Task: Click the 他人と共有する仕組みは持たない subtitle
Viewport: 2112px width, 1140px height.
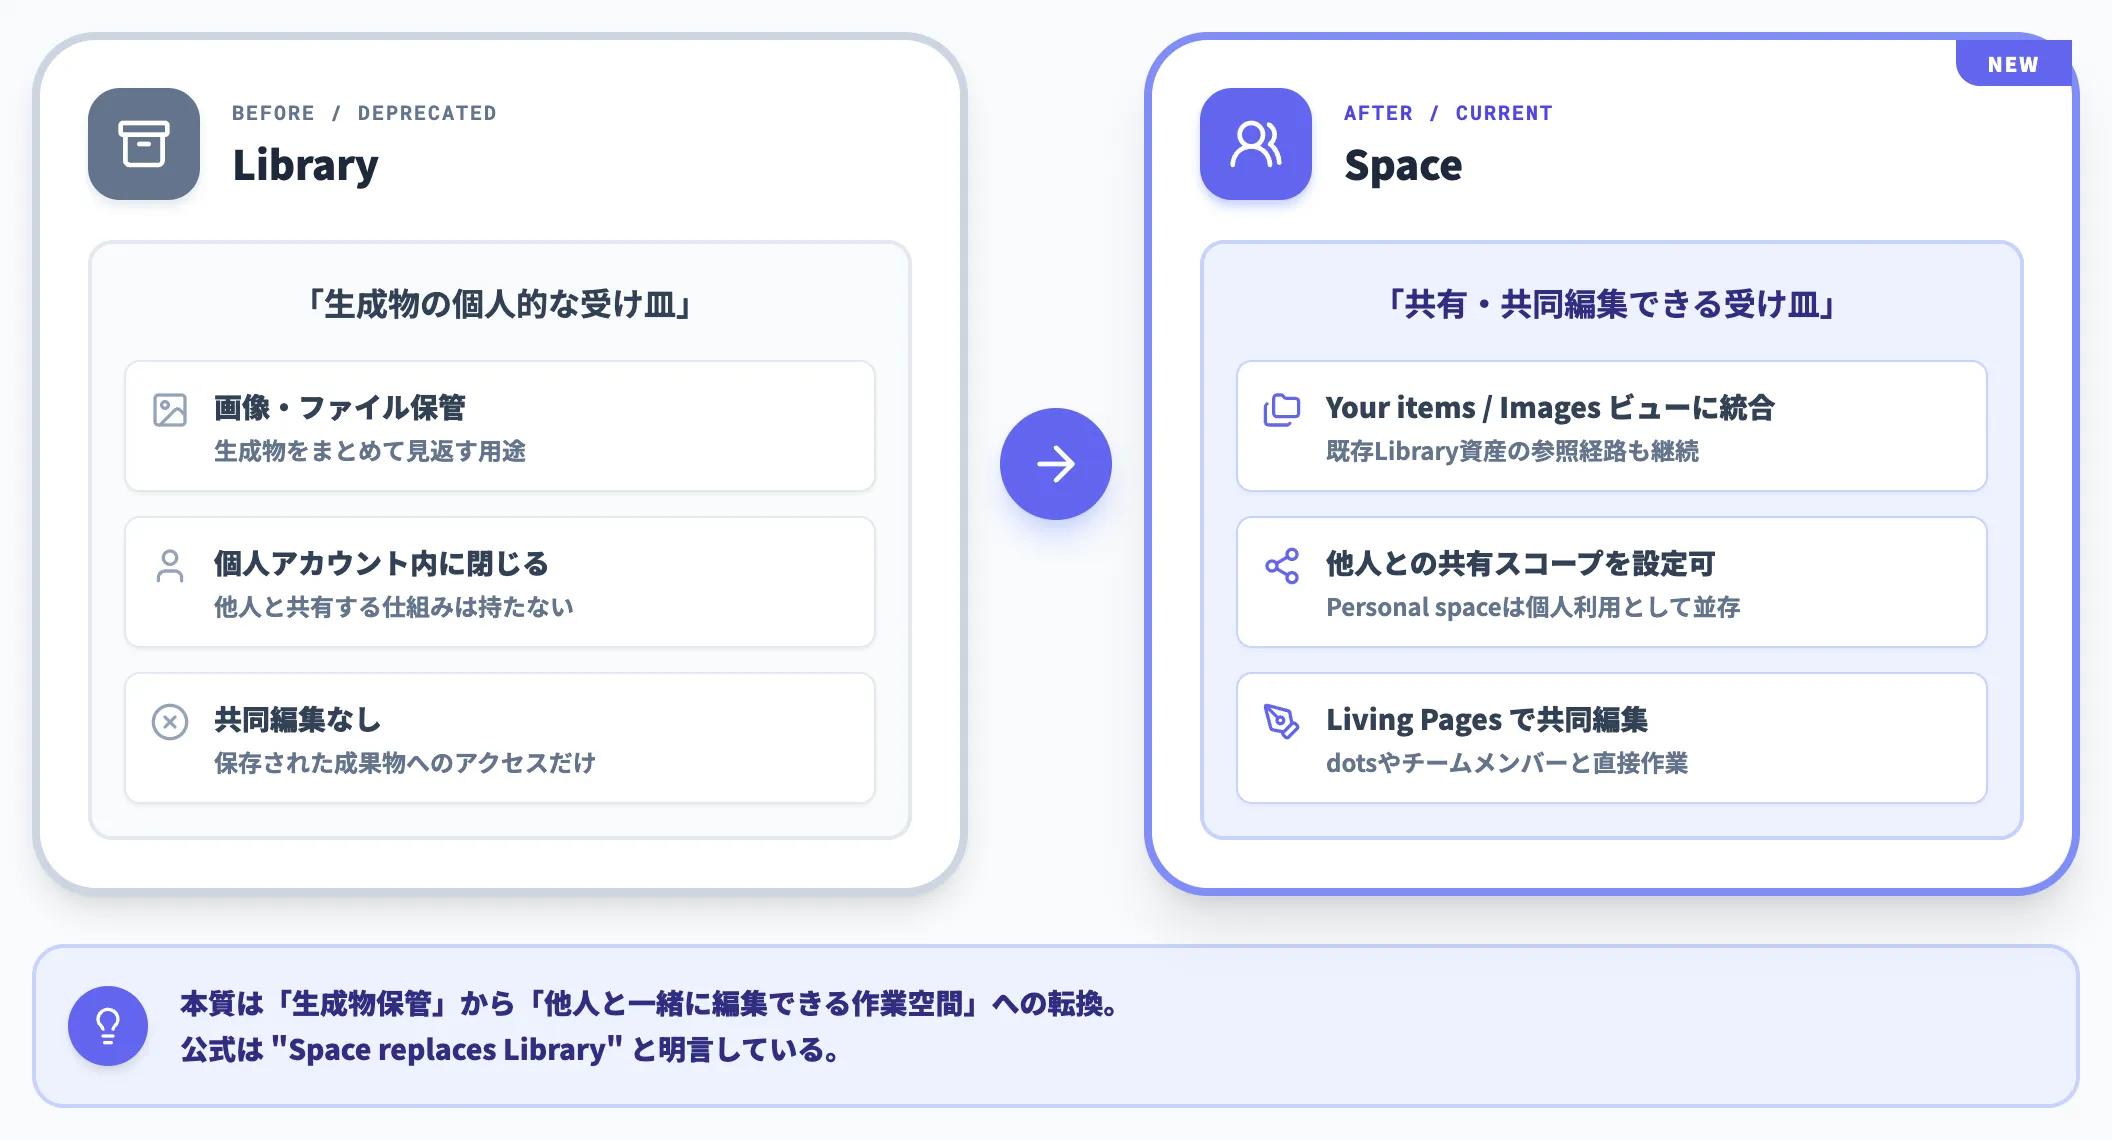Action: pyautogui.click(x=394, y=607)
